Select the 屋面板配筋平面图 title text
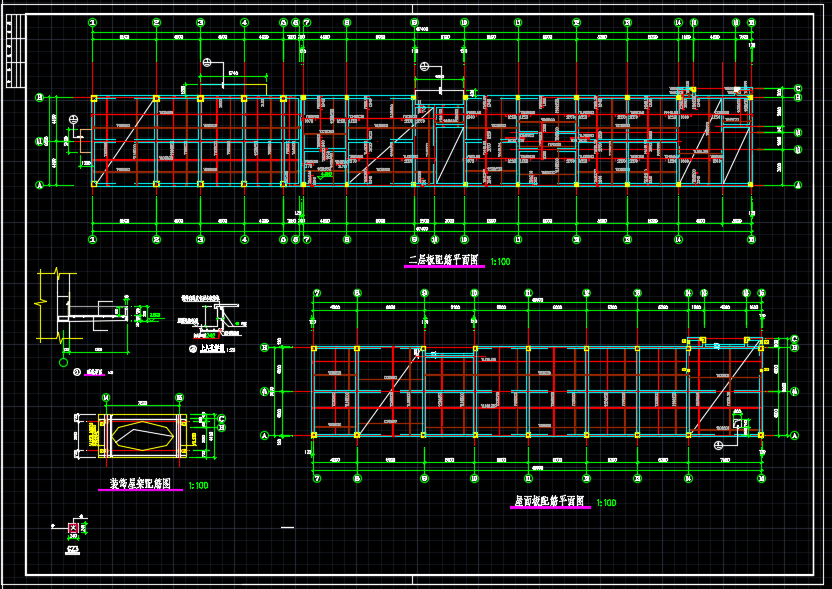The image size is (832, 589). tap(549, 501)
